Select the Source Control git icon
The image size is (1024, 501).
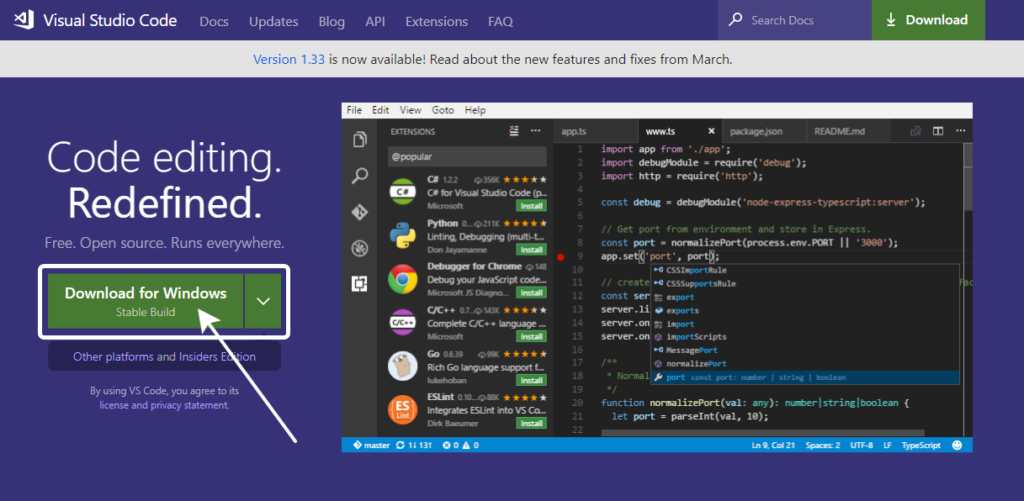click(360, 212)
